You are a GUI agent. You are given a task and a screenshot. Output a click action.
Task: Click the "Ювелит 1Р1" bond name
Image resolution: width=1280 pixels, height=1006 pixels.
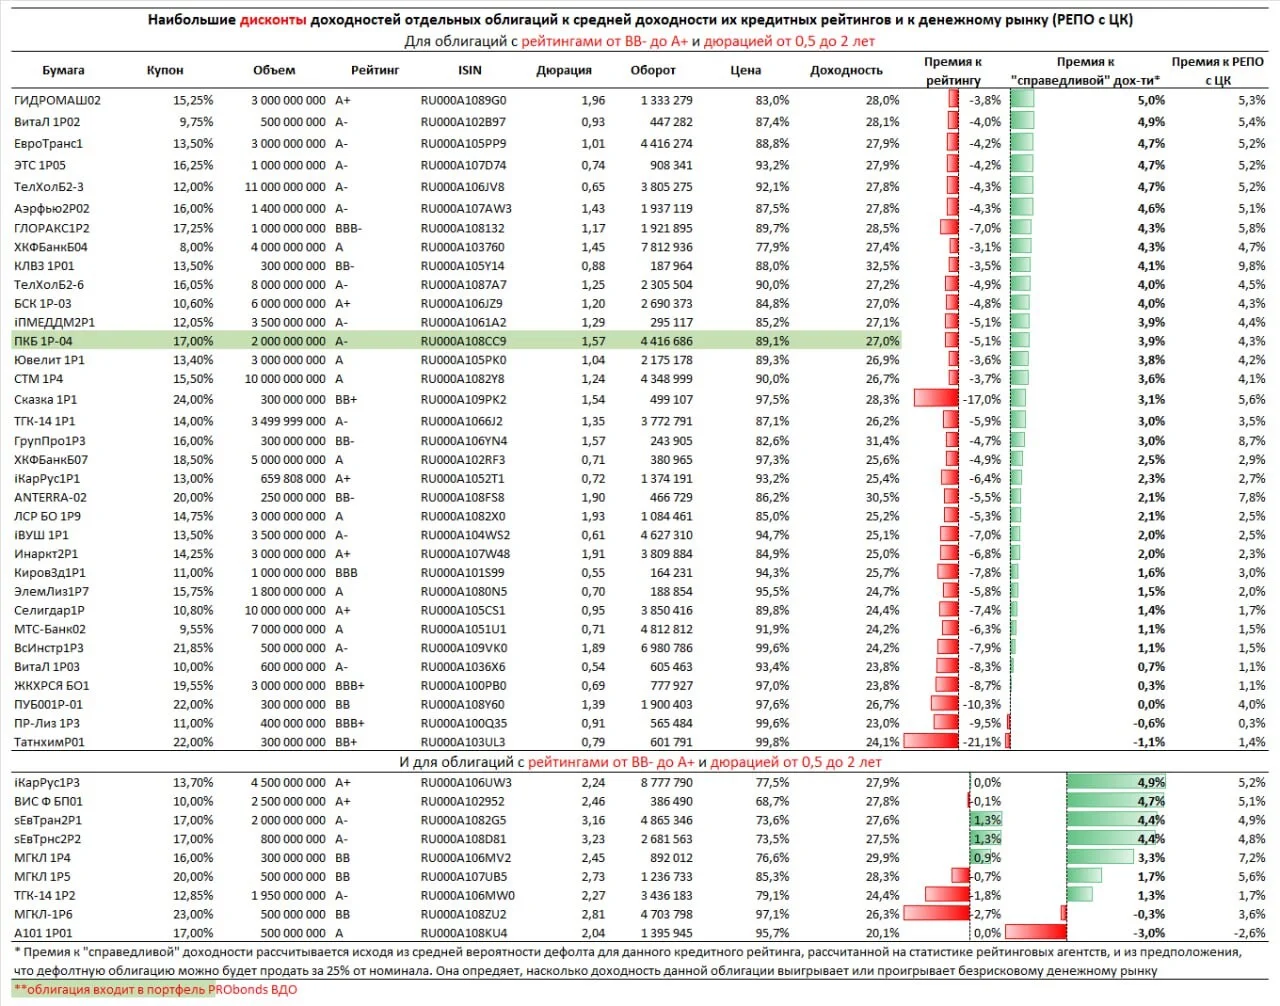coord(49,360)
